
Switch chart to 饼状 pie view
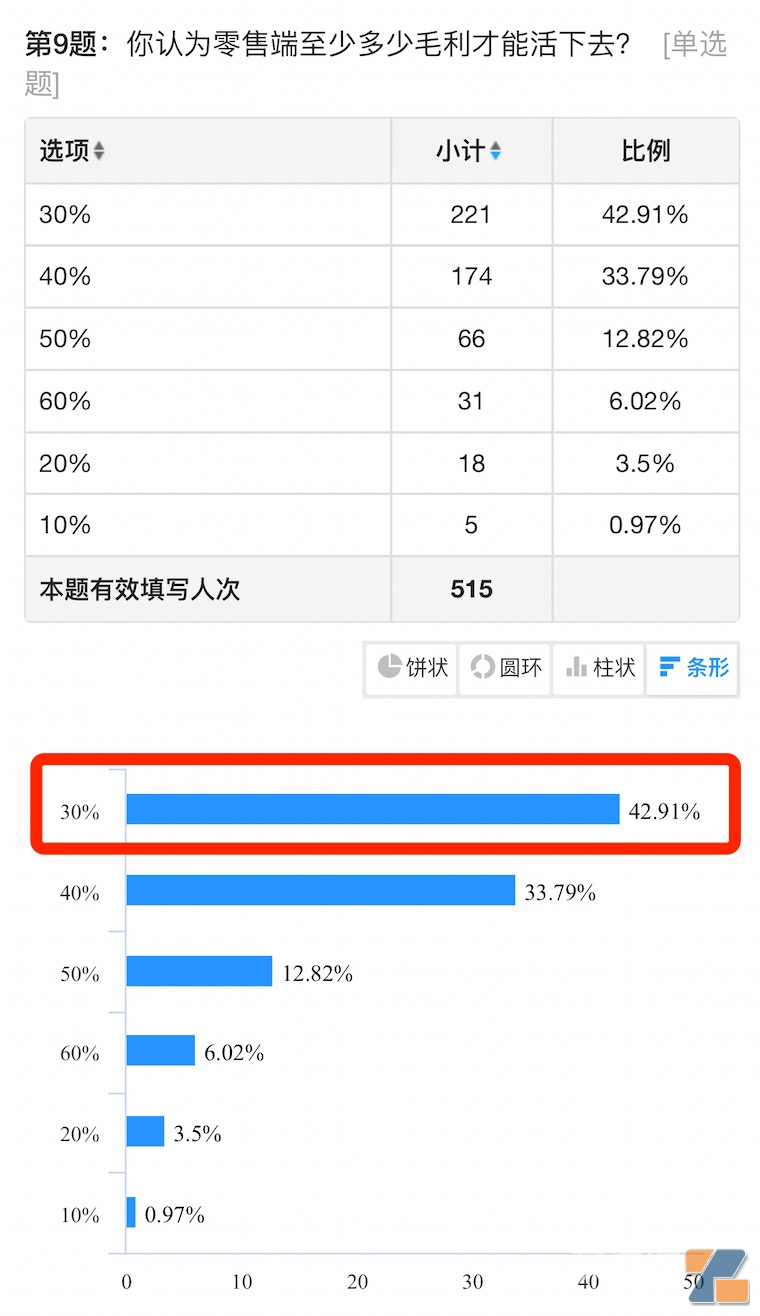(412, 667)
